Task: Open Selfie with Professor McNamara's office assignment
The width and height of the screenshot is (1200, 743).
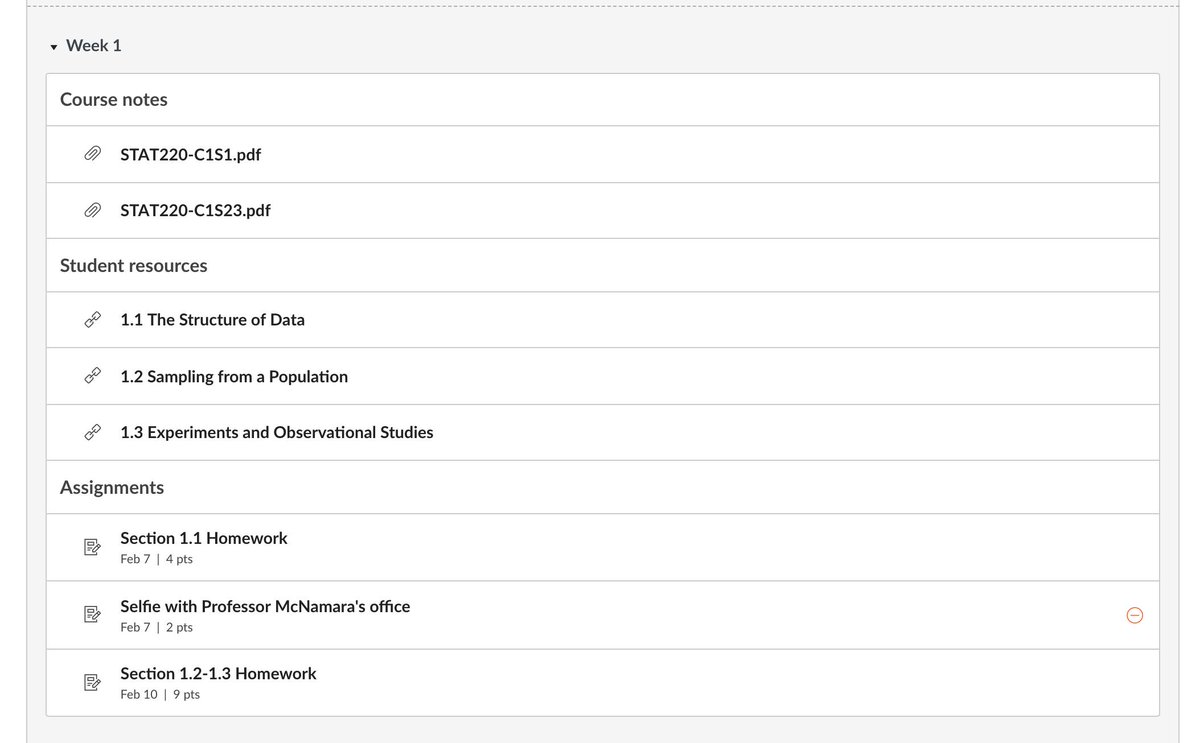Action: point(265,606)
